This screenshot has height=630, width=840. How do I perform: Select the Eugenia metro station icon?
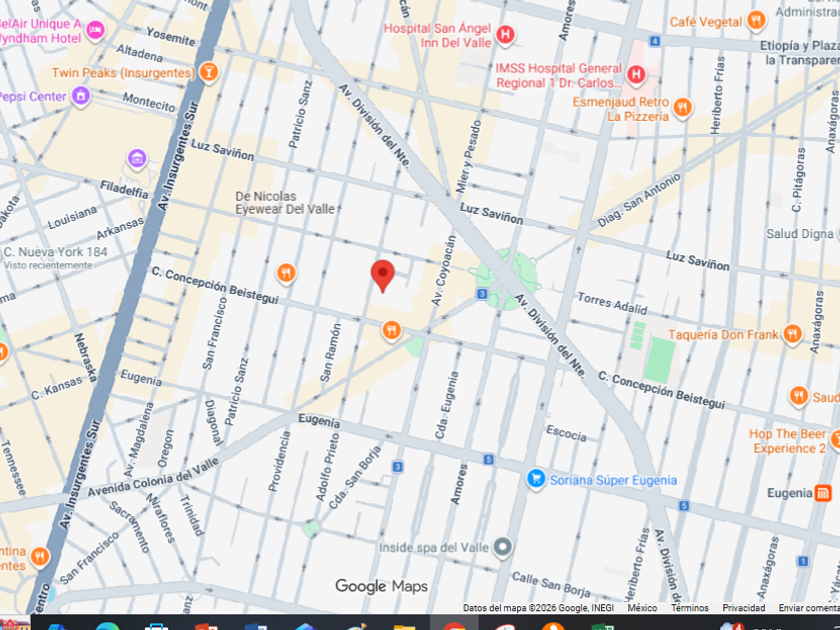[x=823, y=493]
